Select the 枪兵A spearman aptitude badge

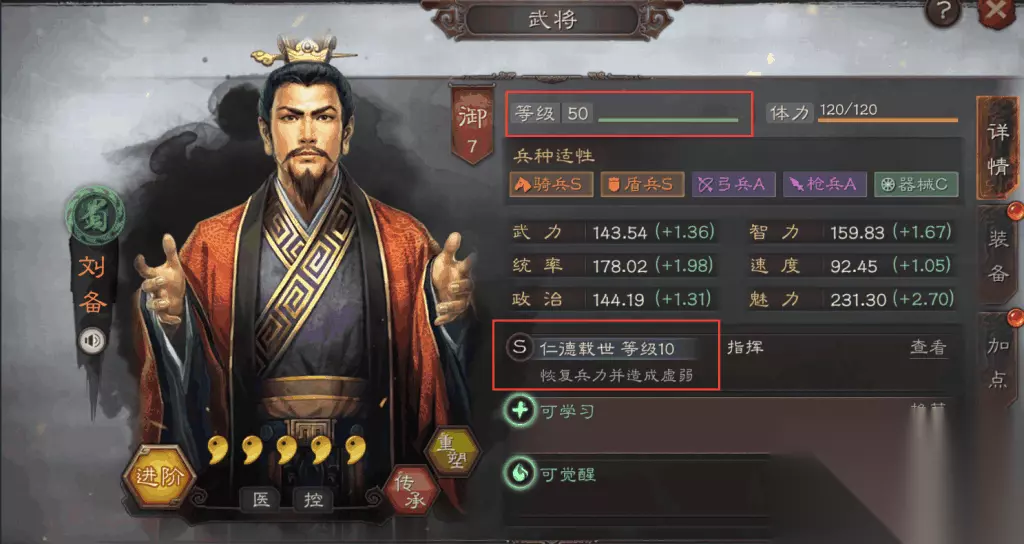tap(825, 185)
